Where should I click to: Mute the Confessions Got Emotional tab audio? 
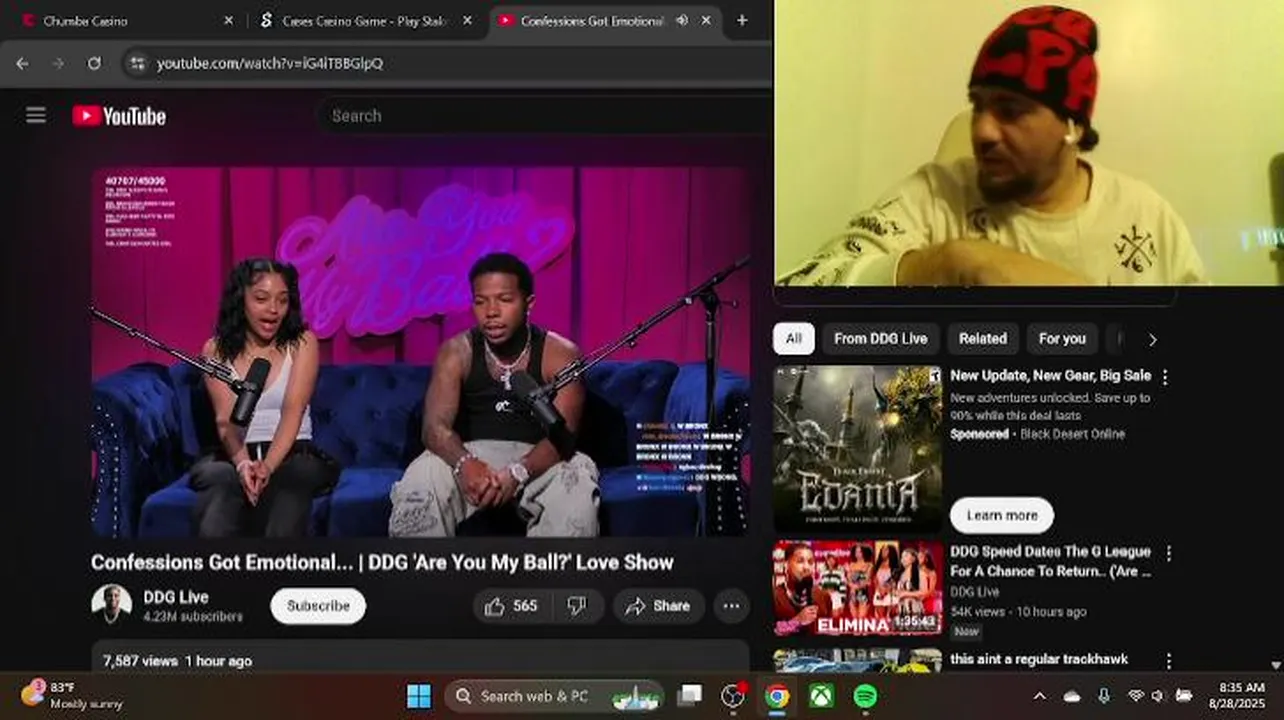click(682, 20)
